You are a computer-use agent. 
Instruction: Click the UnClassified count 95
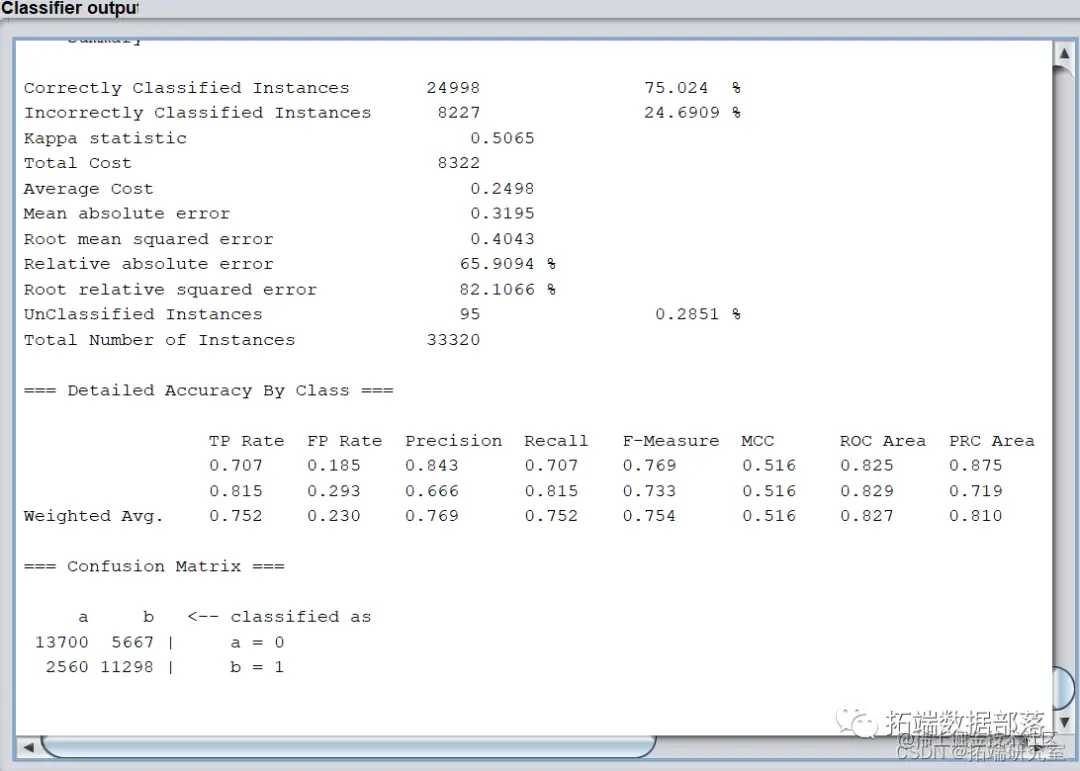470,314
